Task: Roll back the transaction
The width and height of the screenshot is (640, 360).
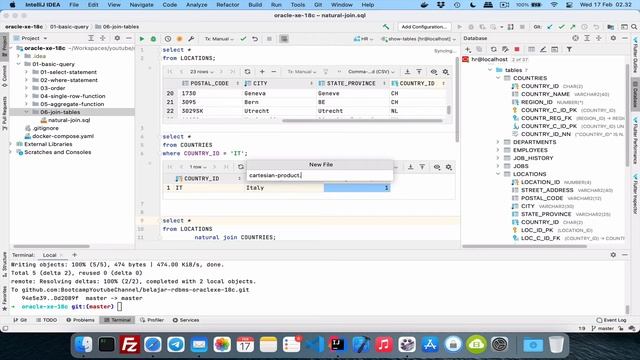Action: [x=255, y=39]
